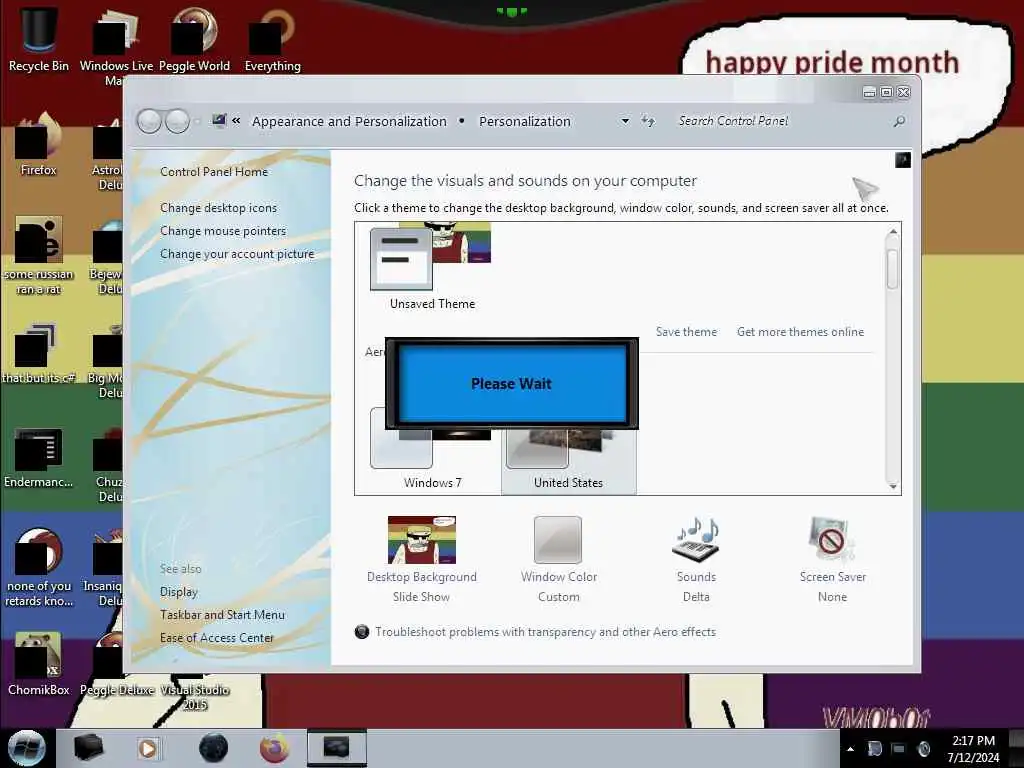
Task: Open Control Panel Home
Action: (x=214, y=172)
